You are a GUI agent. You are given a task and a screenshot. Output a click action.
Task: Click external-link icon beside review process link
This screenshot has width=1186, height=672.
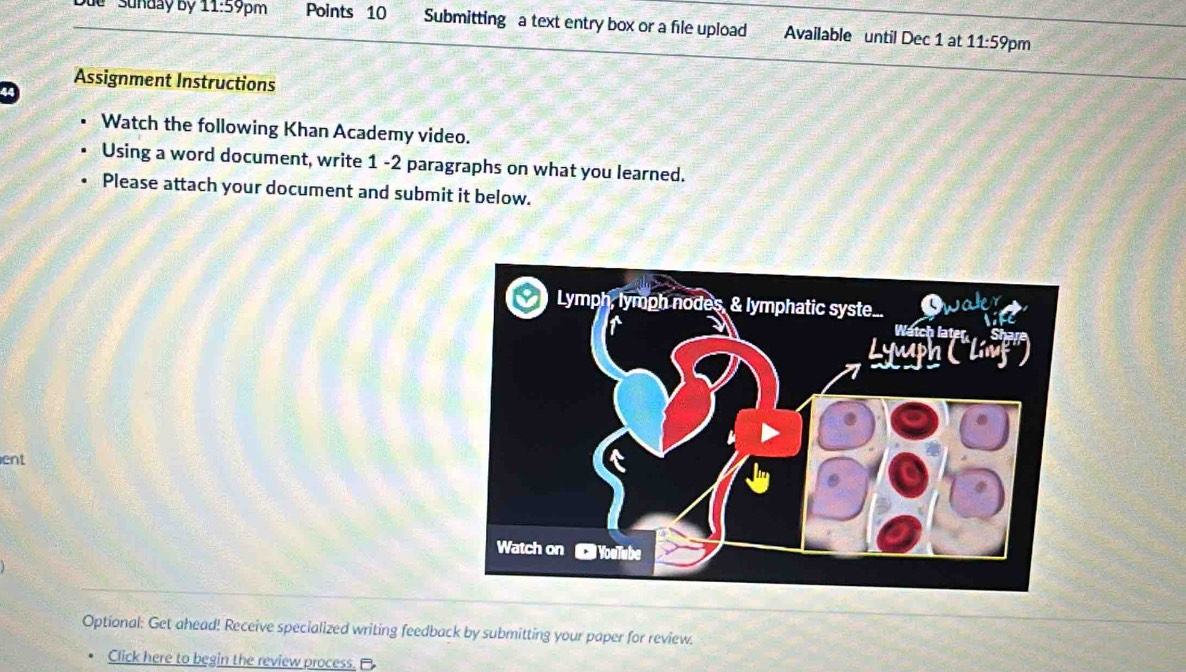tap(368, 664)
